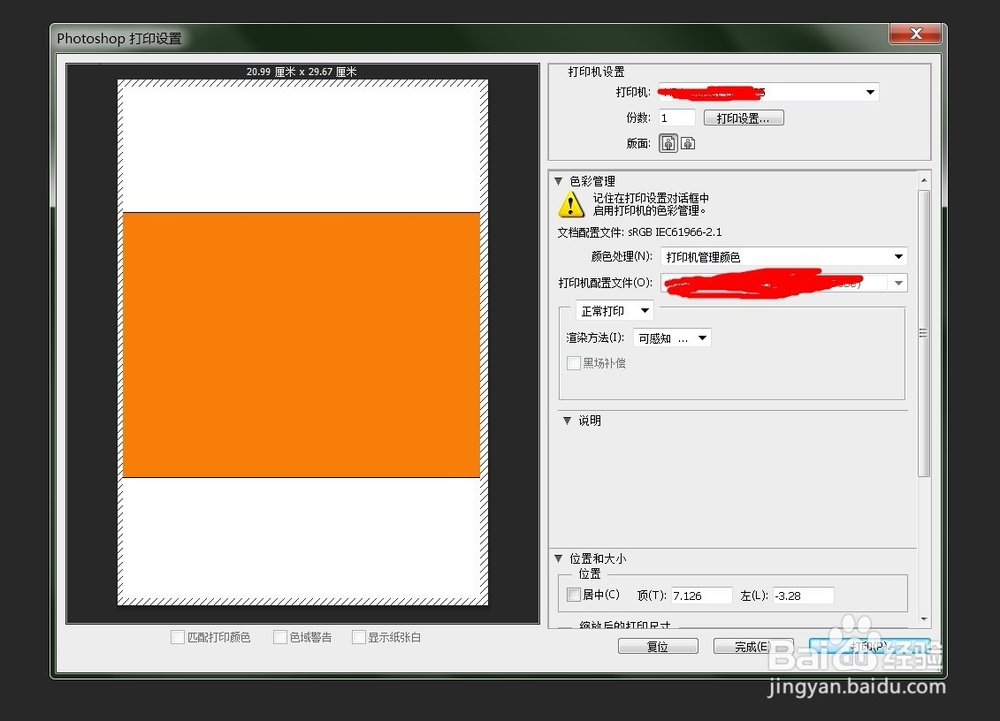Screen dimensions: 1000x721
Task: Click the yellow warning icon in color management
Action: (x=571, y=205)
